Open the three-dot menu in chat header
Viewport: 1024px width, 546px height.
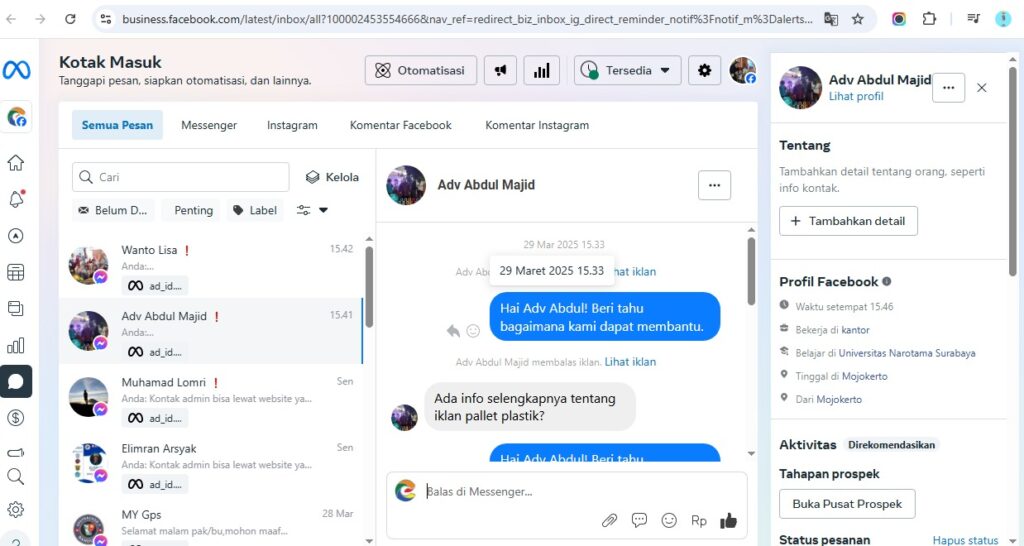point(714,185)
